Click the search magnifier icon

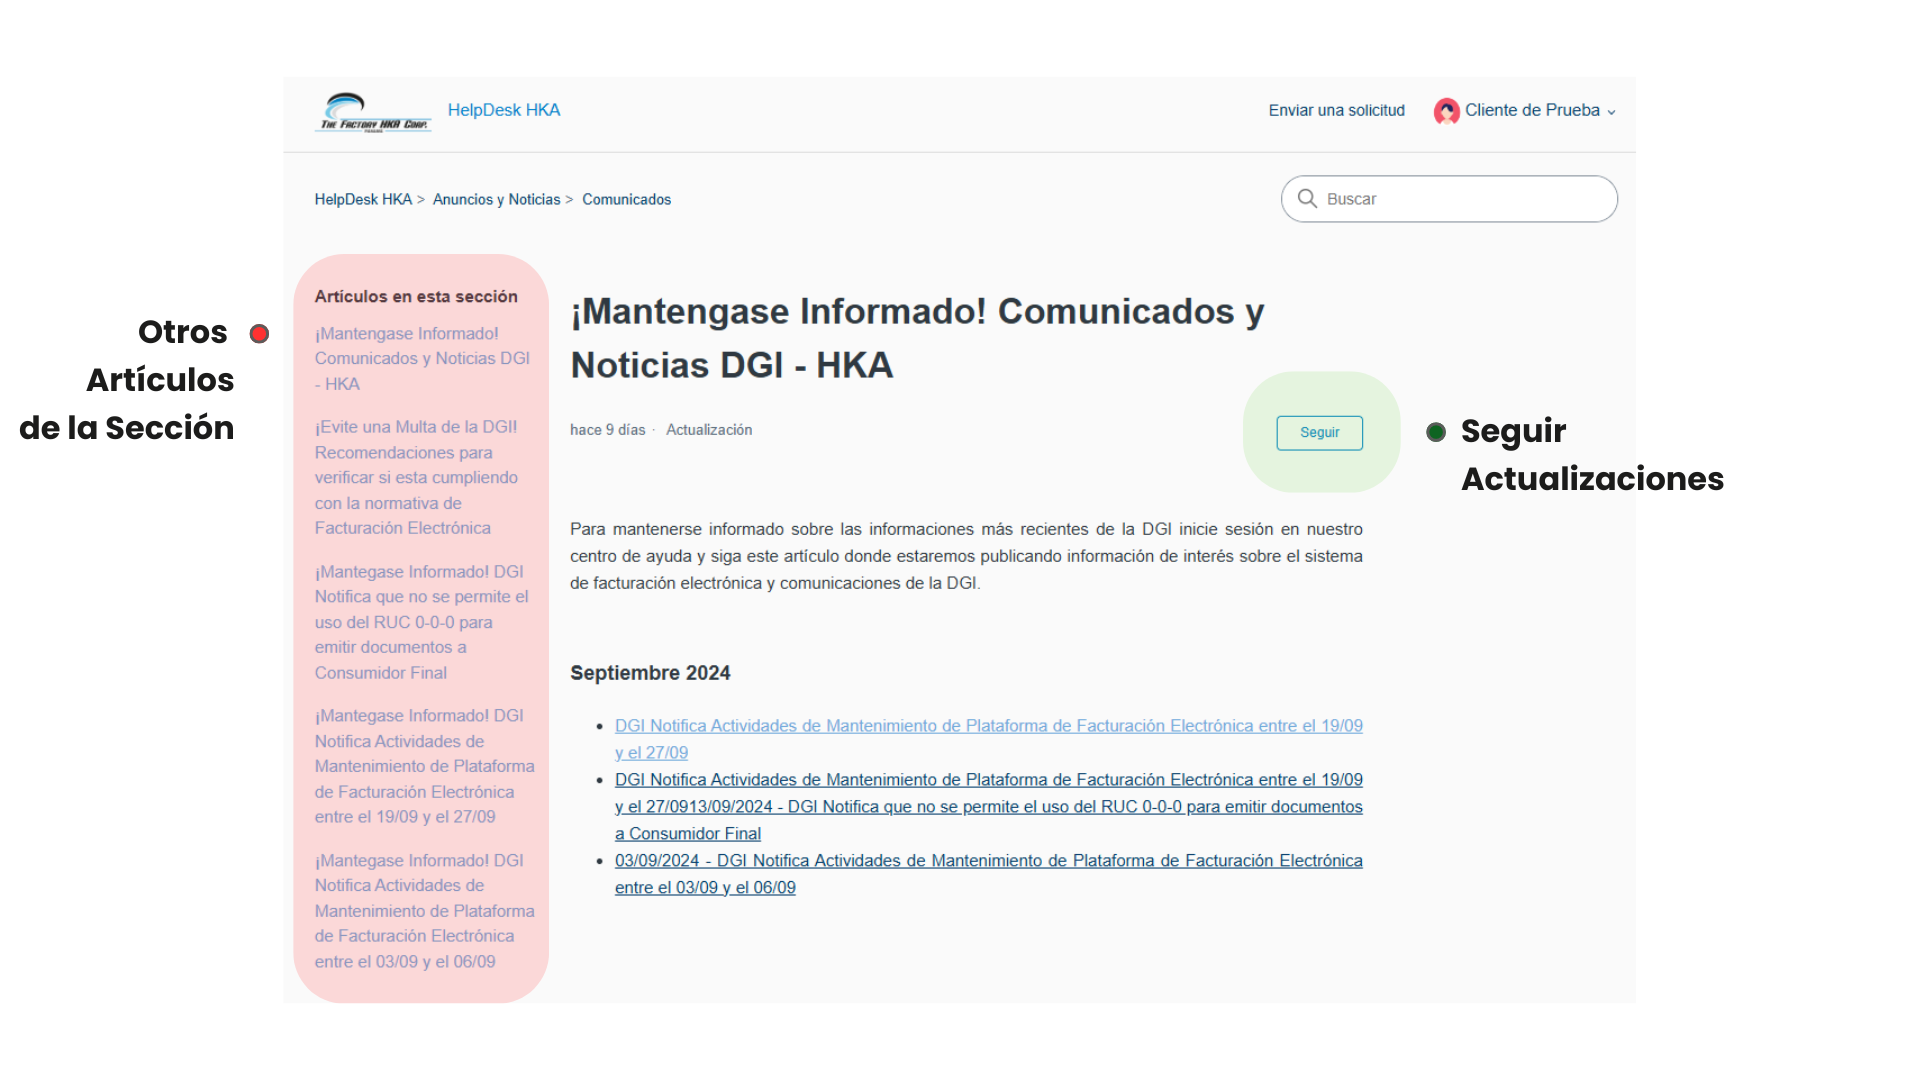[x=1307, y=198]
